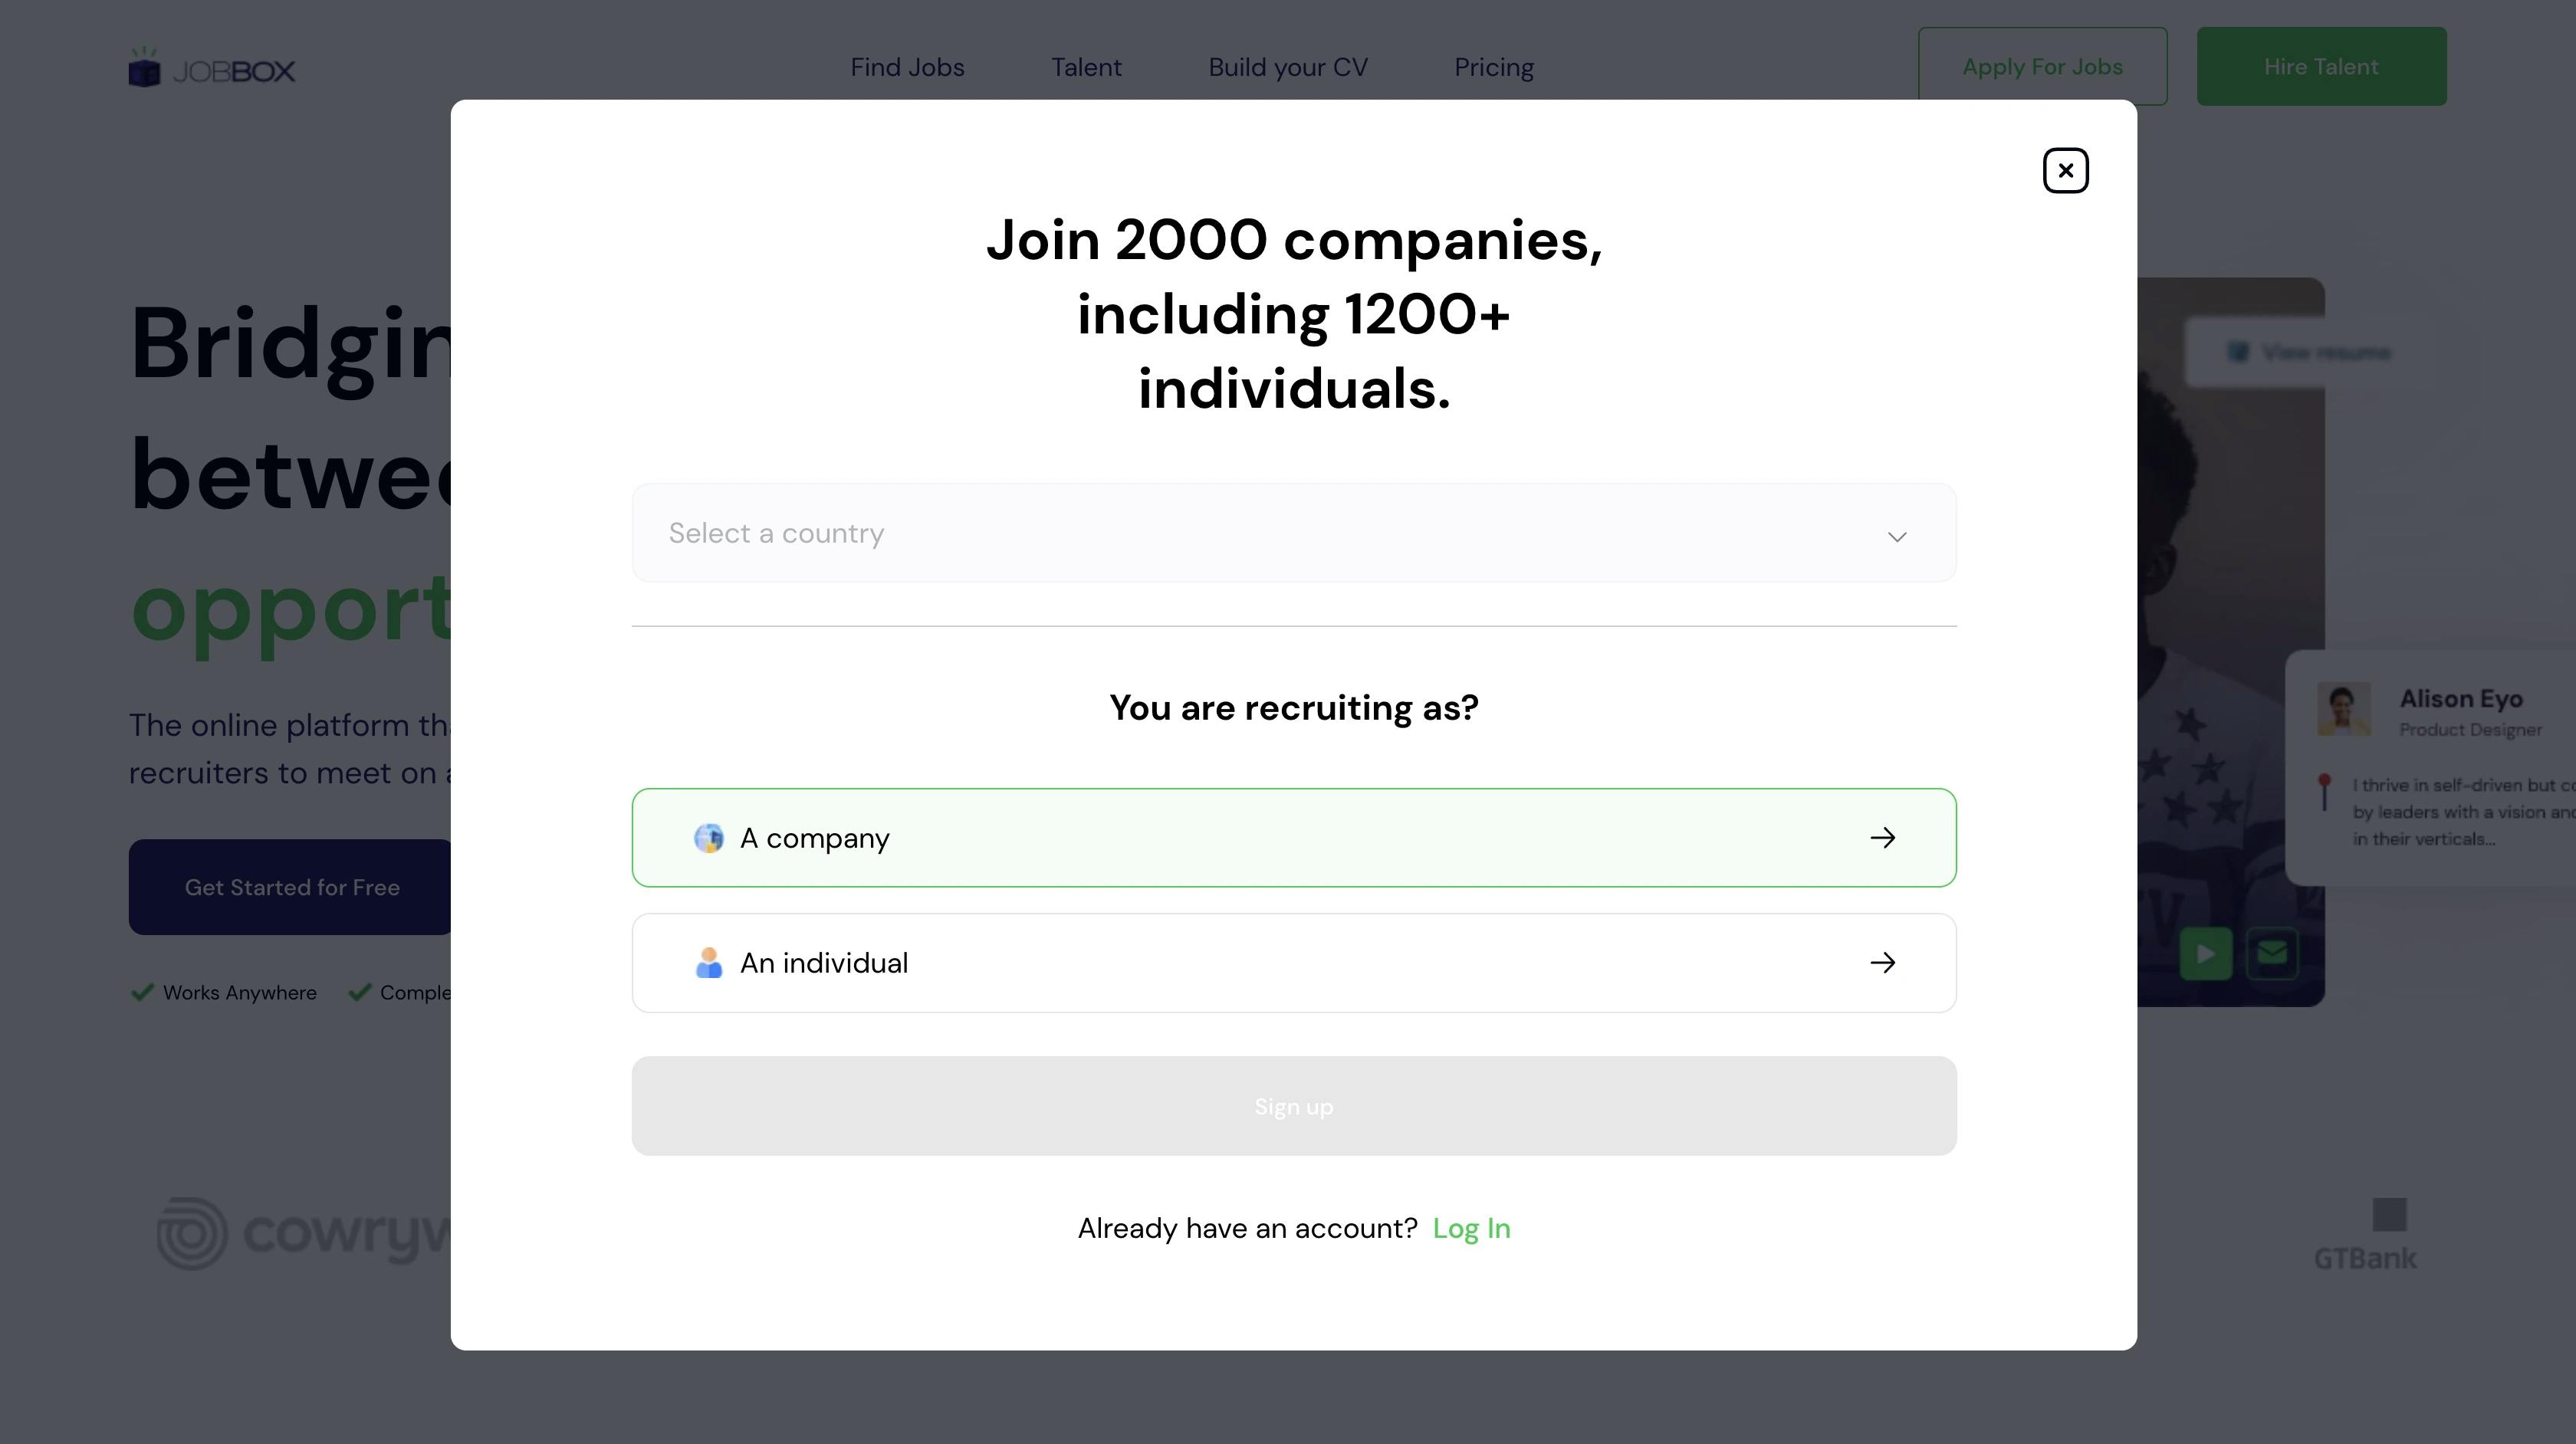
Task: Click the arrow on An individual row
Action: 1882,963
